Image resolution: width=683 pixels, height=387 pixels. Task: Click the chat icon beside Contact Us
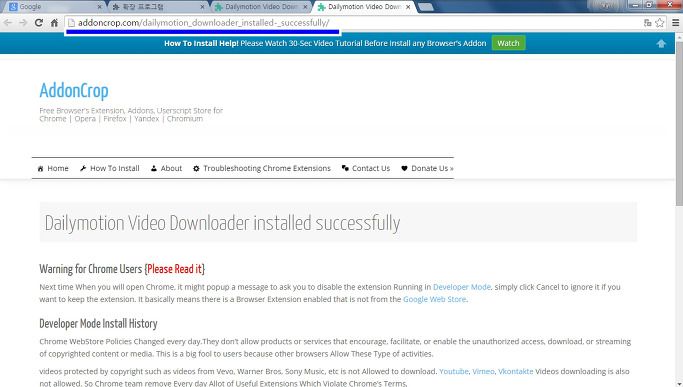345,168
